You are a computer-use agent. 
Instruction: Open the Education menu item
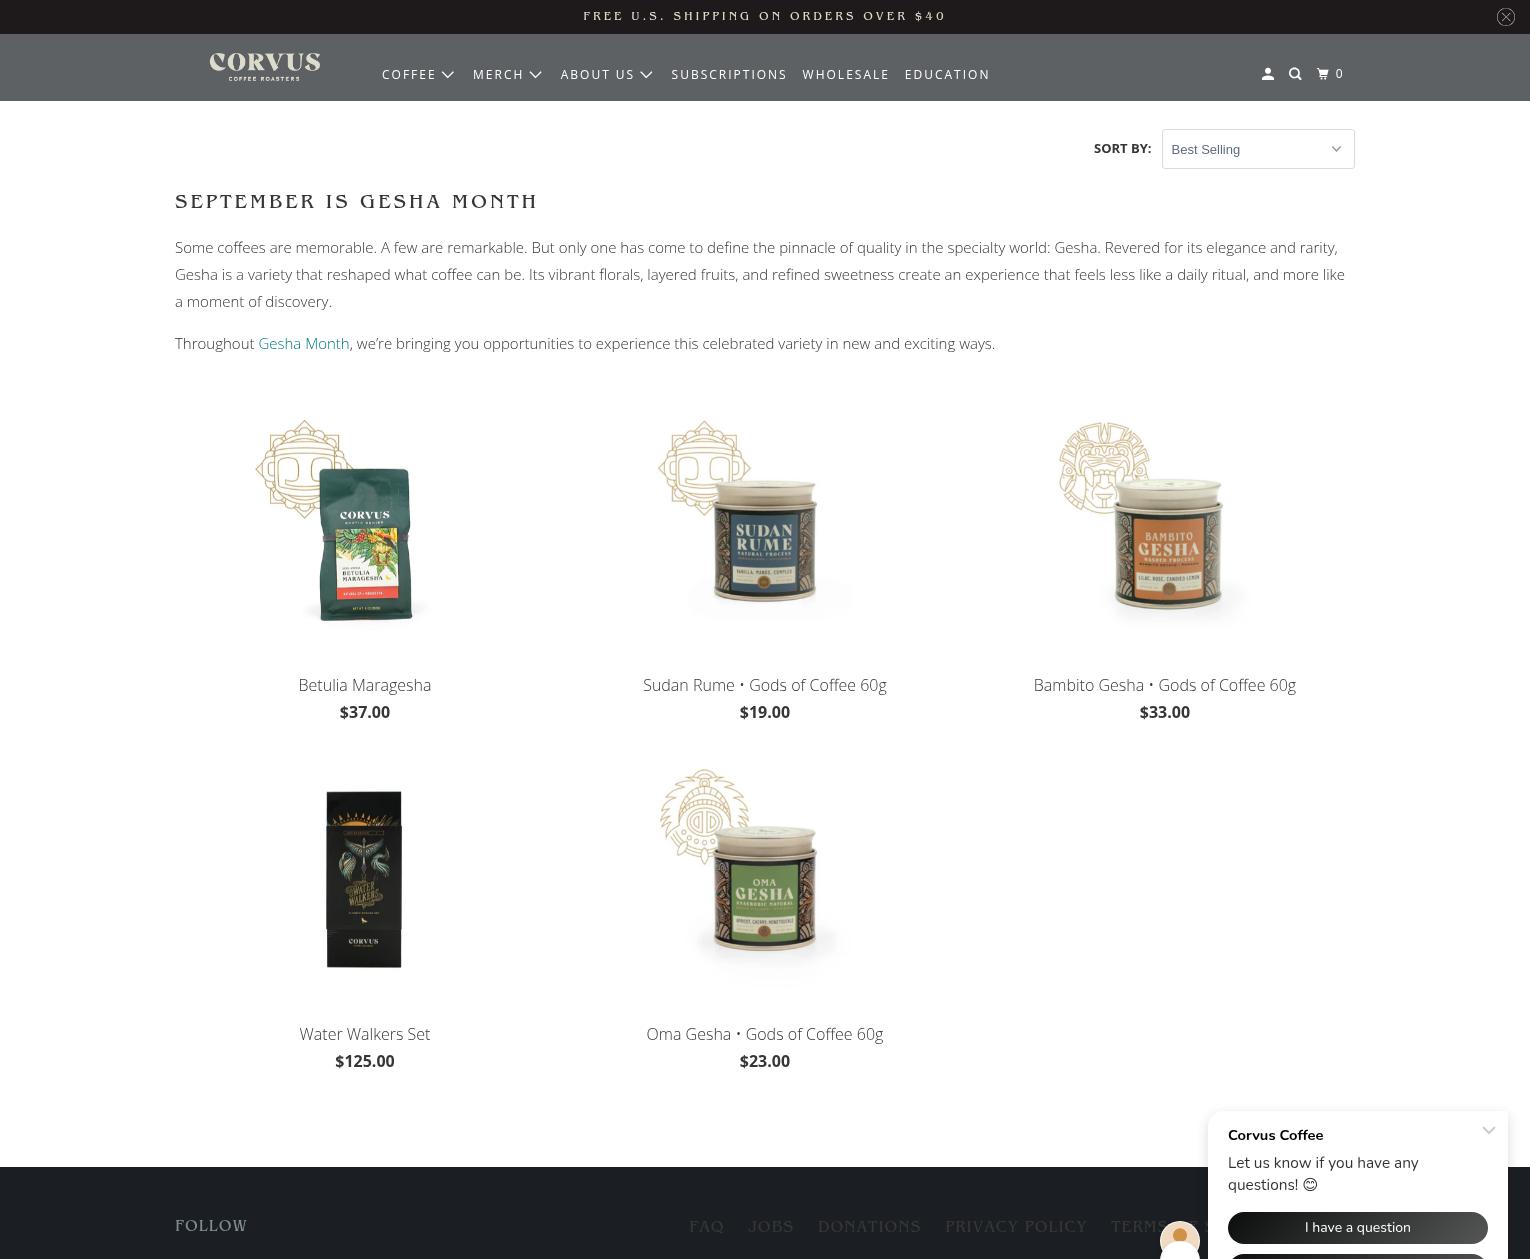[947, 75]
